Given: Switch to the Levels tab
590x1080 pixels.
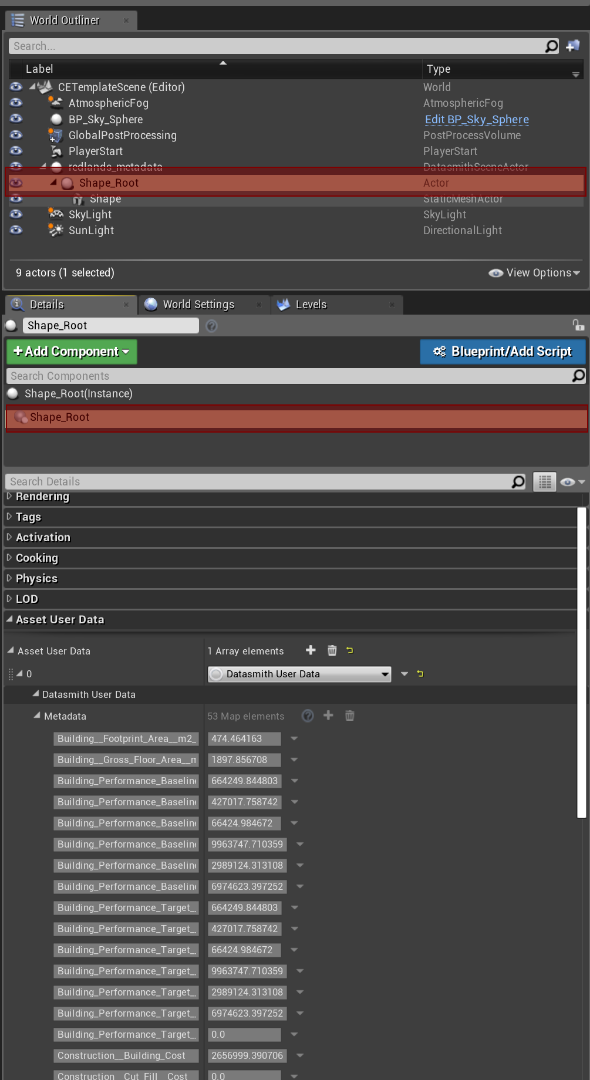Looking at the screenshot, I should click(311, 304).
